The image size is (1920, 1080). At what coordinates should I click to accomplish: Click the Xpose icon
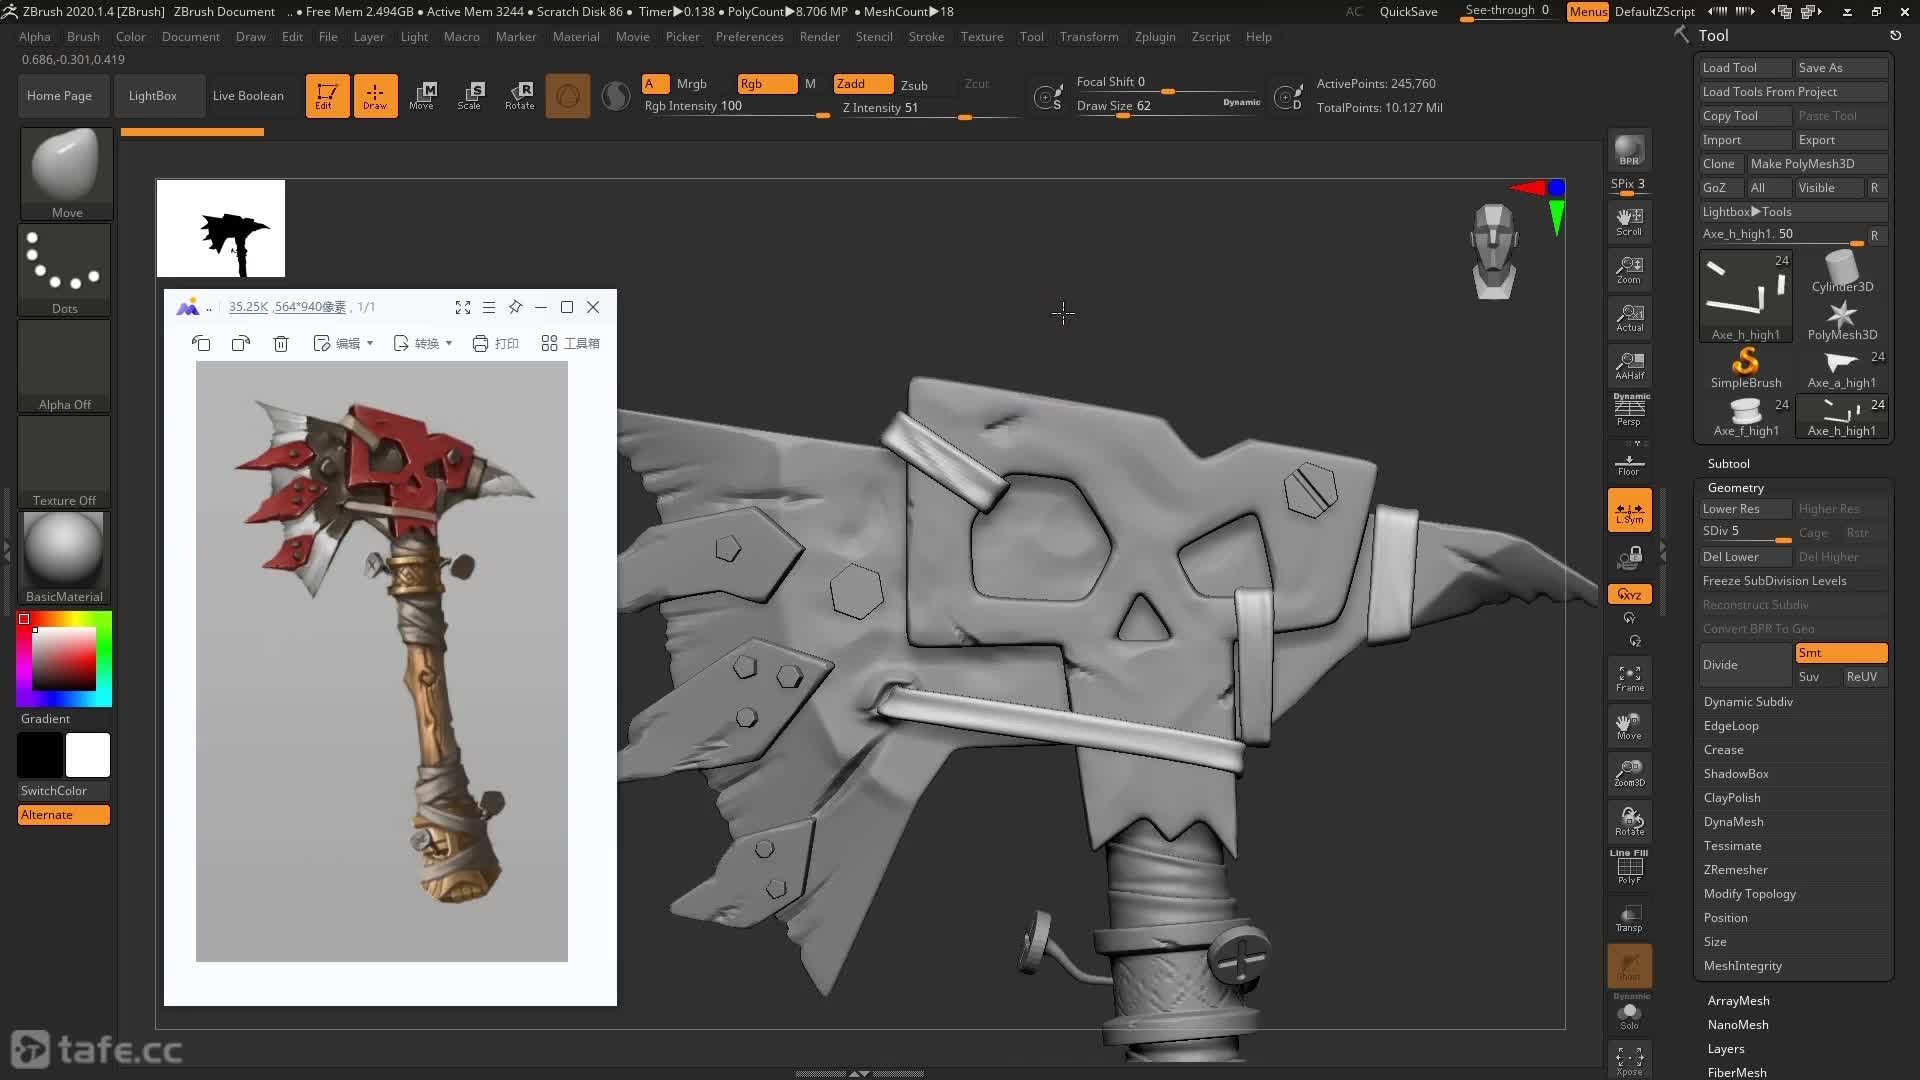click(x=1629, y=1061)
